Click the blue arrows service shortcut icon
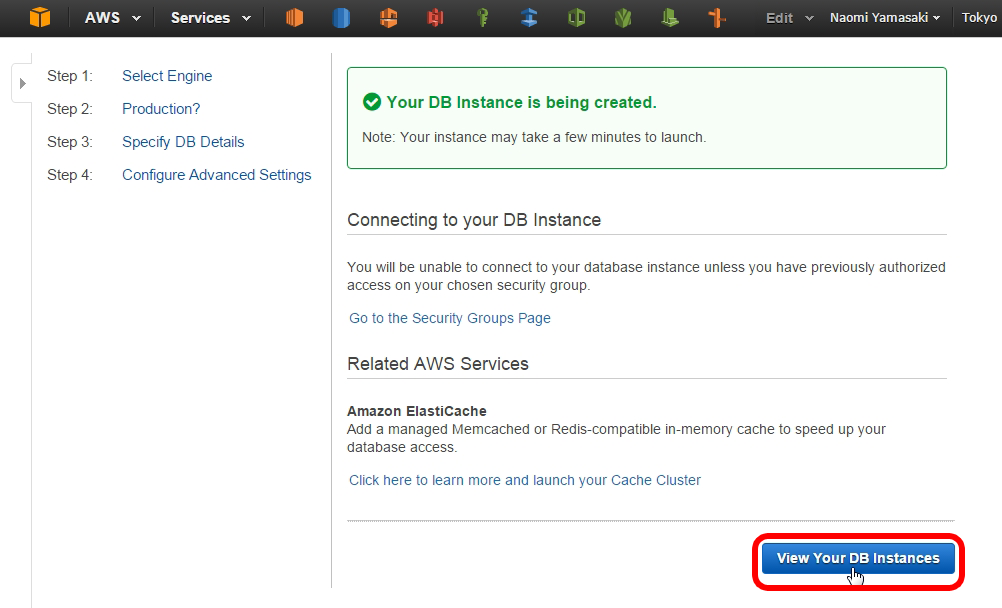The width and height of the screenshot is (1002, 608). point(529,17)
